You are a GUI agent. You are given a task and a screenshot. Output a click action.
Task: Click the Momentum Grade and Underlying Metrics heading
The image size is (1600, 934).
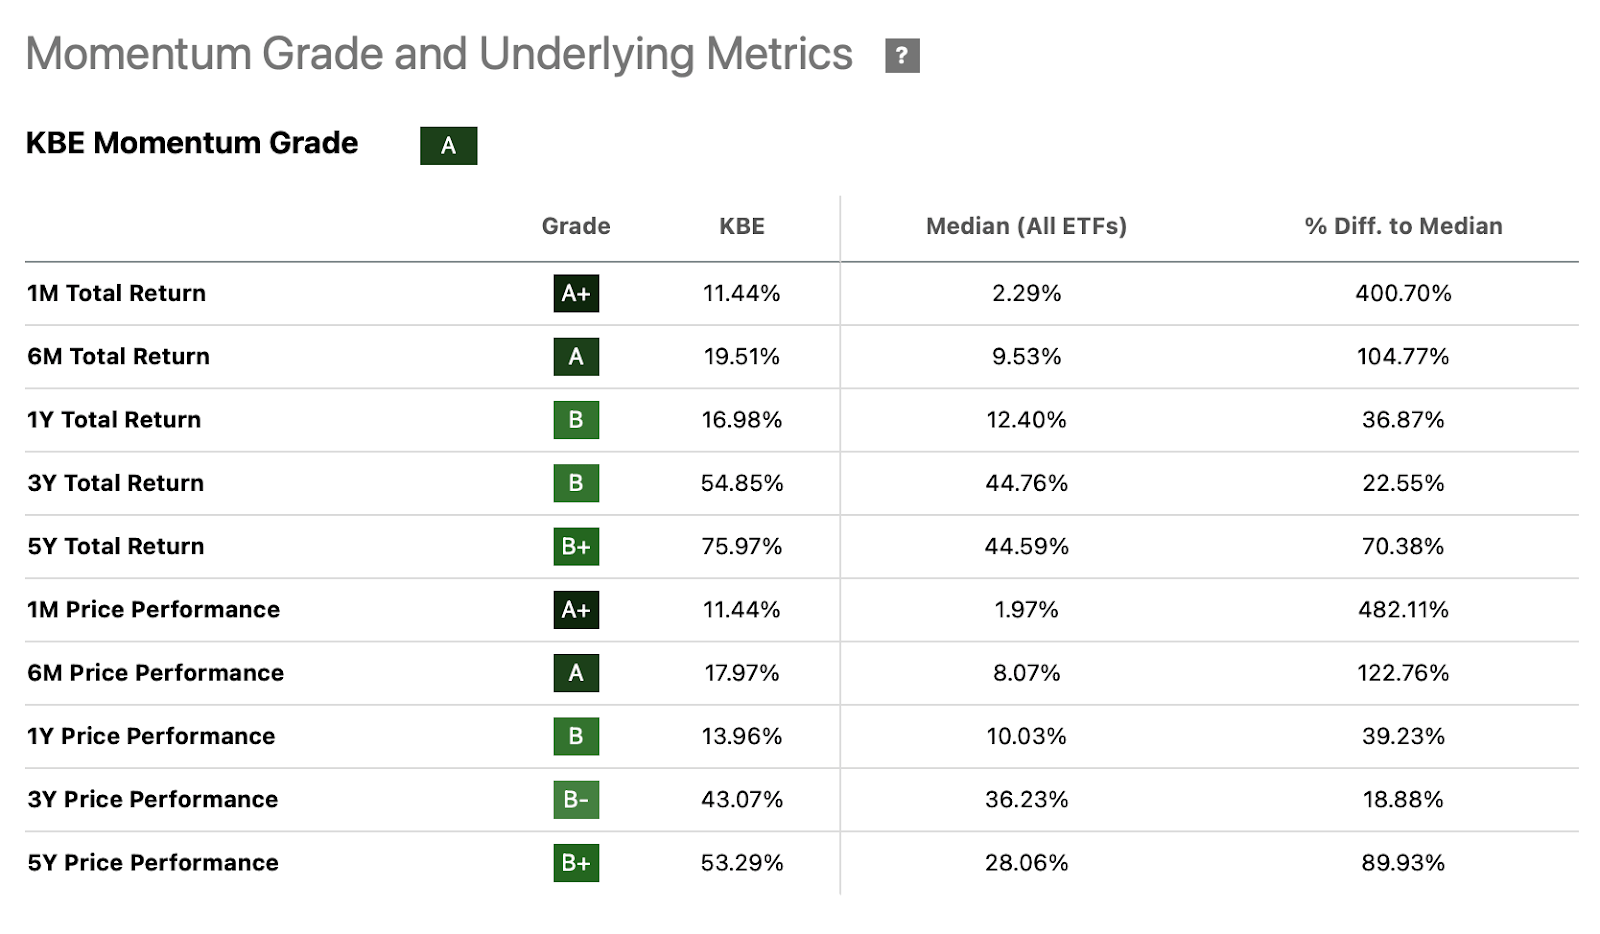(x=439, y=55)
